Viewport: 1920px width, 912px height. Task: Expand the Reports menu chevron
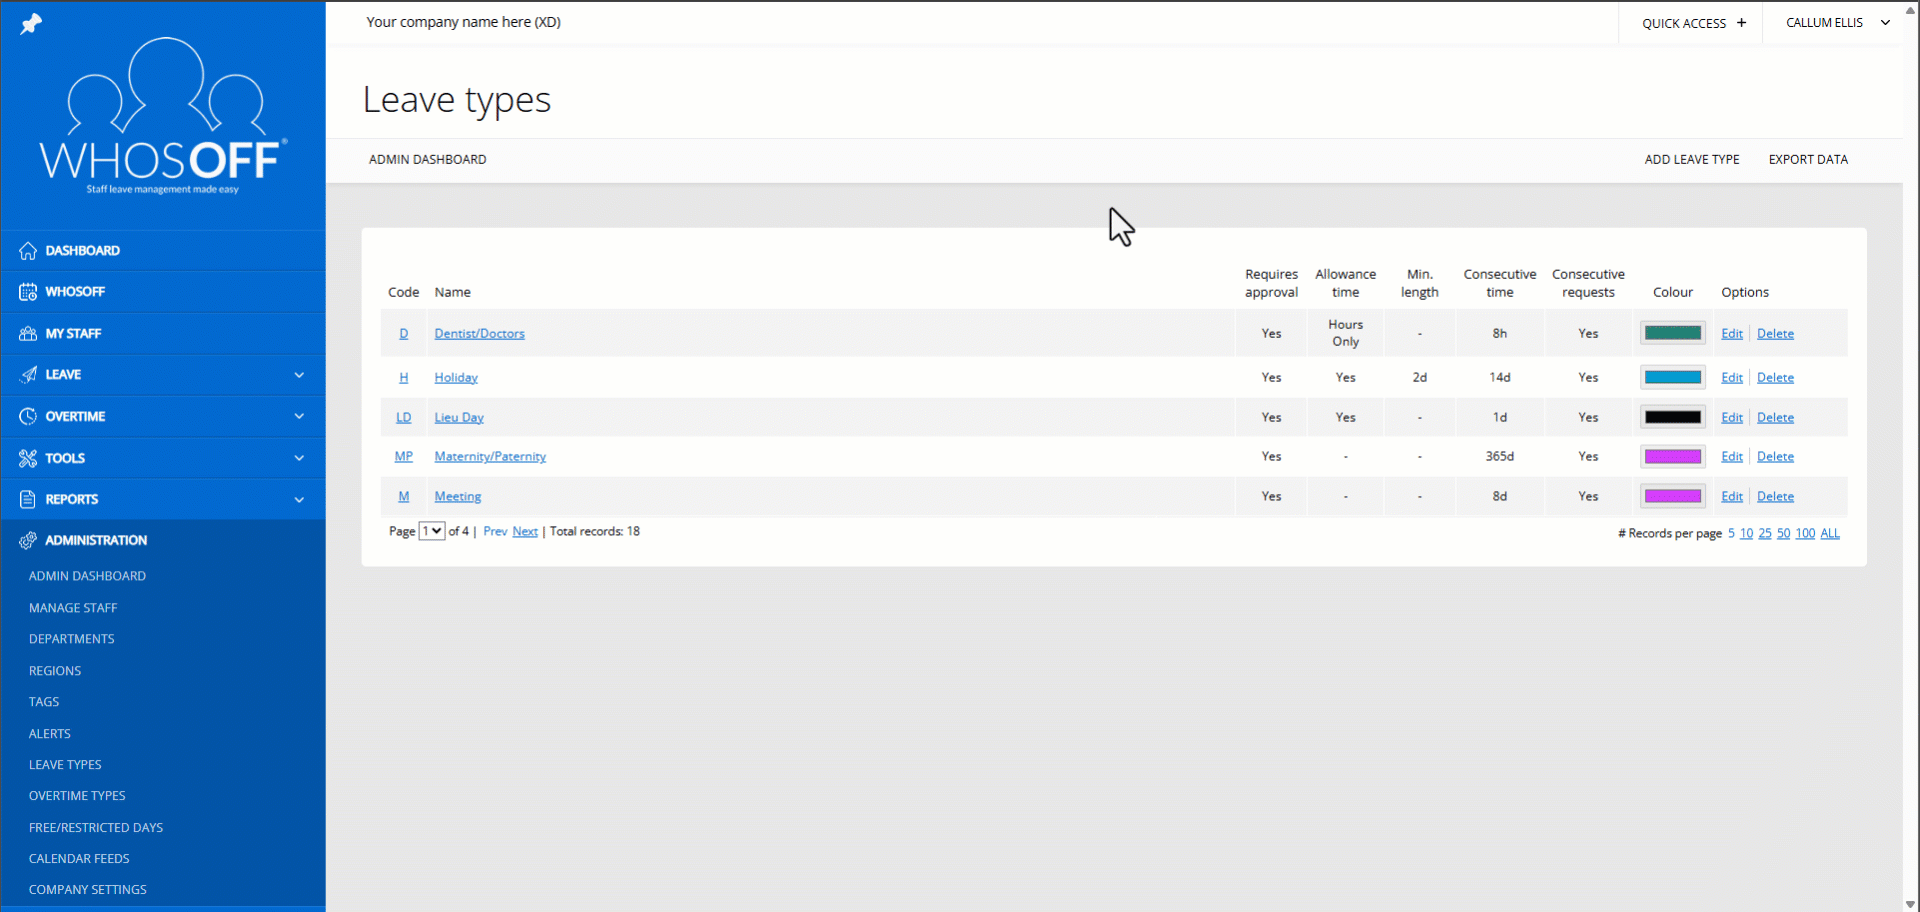299,499
